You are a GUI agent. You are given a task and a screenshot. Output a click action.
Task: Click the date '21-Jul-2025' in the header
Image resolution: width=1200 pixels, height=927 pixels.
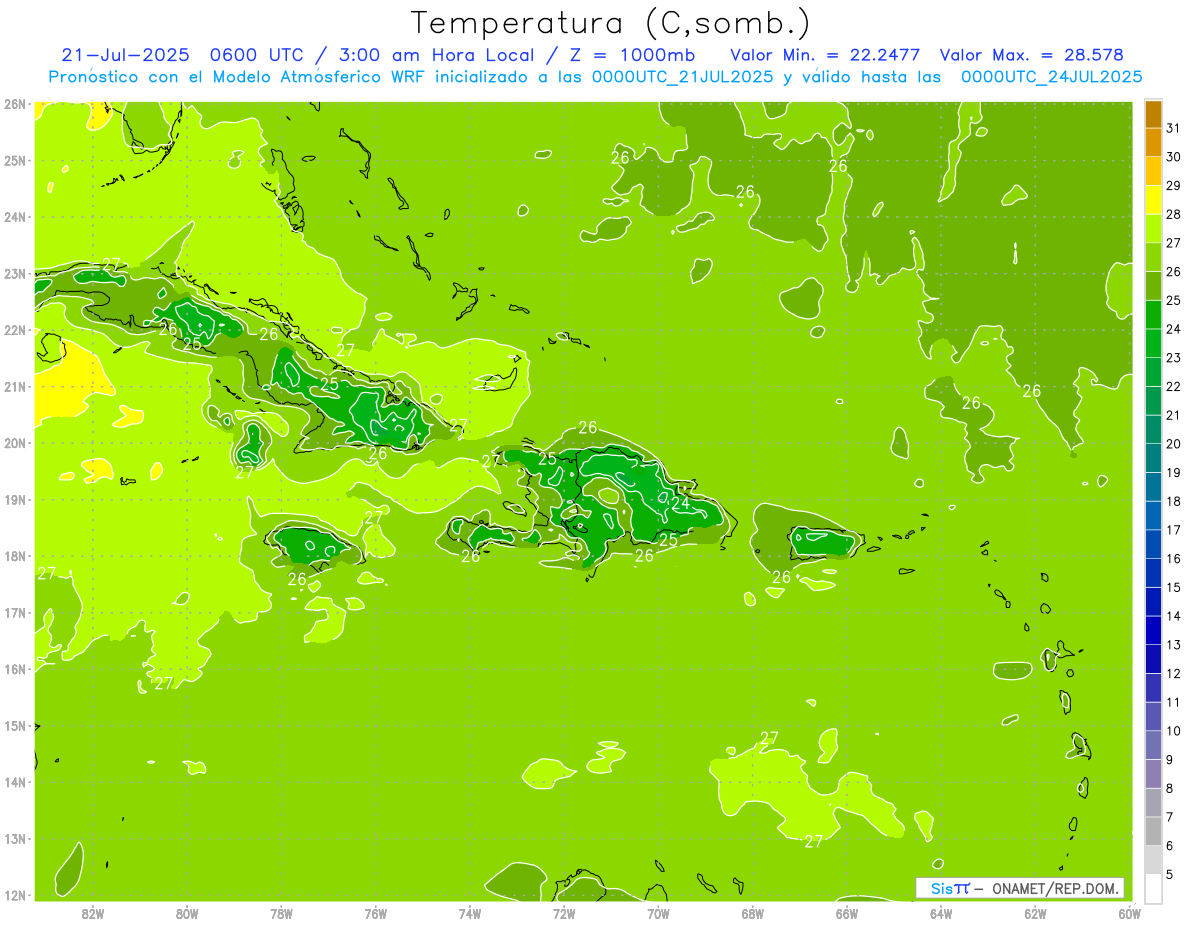pos(125,55)
